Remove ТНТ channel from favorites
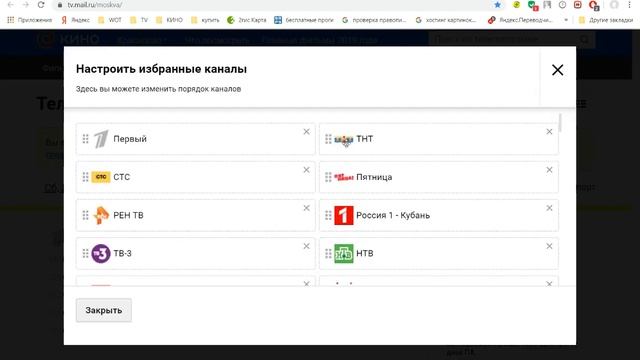The image size is (640, 360). (x=549, y=131)
